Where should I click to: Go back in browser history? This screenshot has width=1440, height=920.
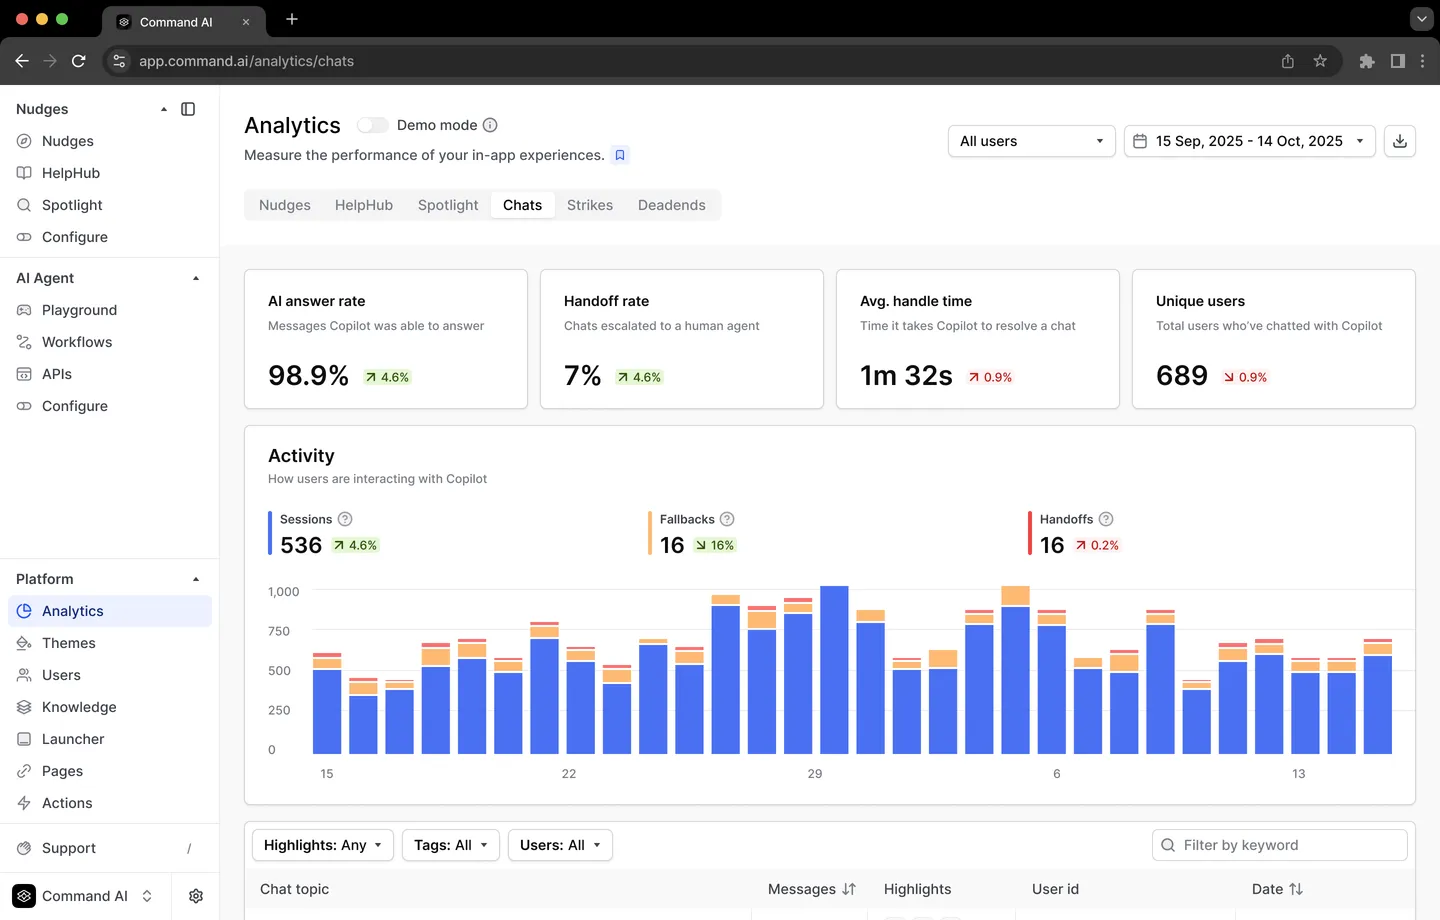tap(22, 61)
